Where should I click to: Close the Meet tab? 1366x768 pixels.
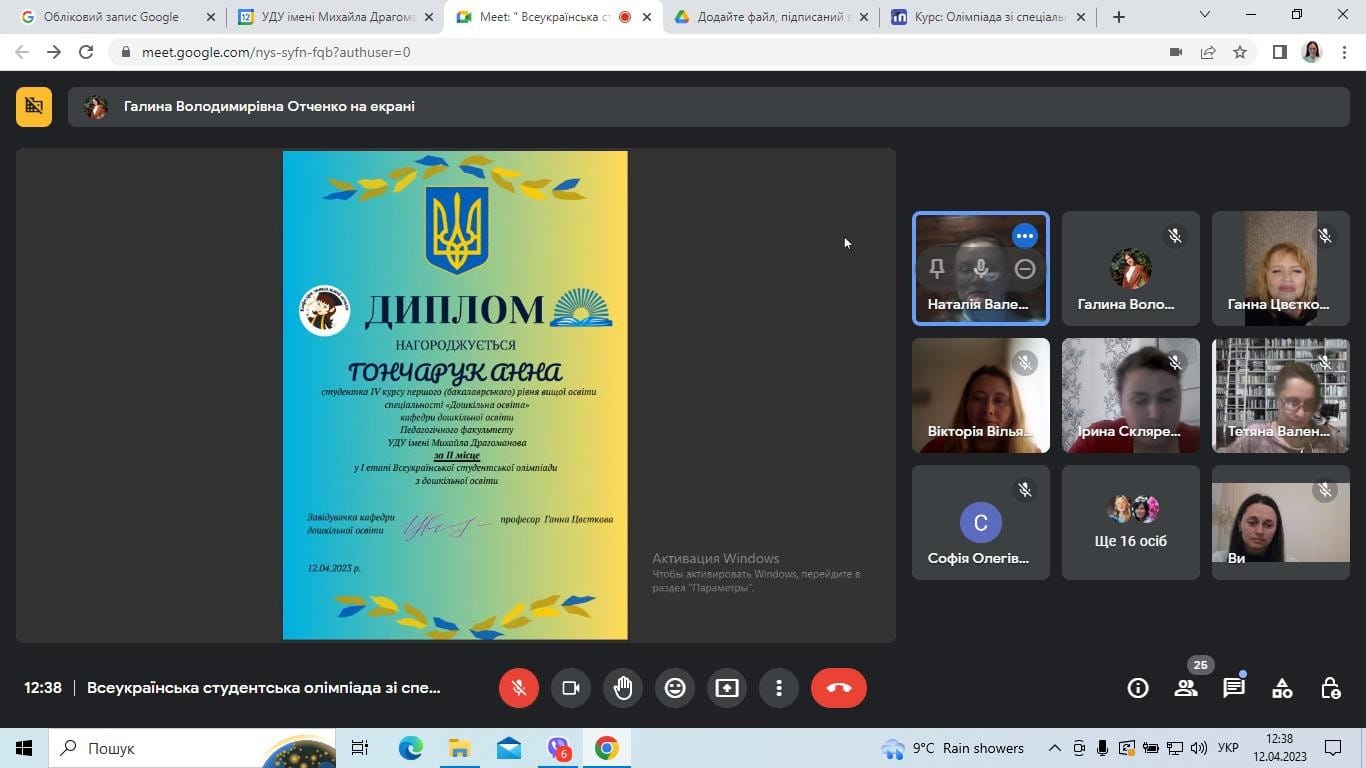point(647,17)
